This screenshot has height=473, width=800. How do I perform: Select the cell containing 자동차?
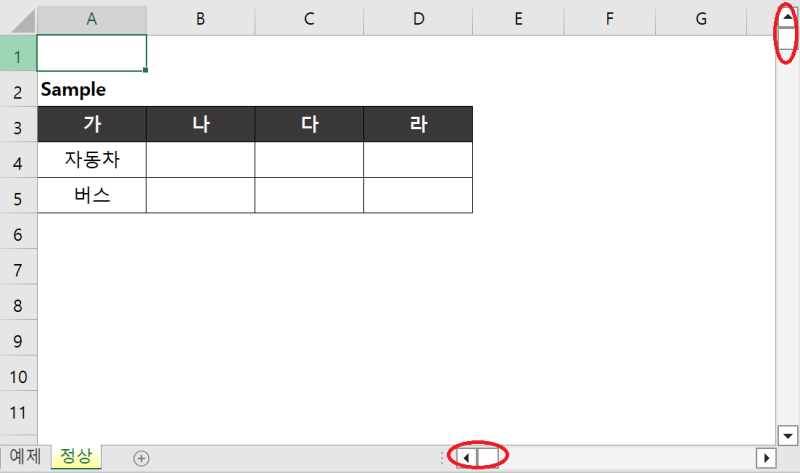tap(92, 160)
